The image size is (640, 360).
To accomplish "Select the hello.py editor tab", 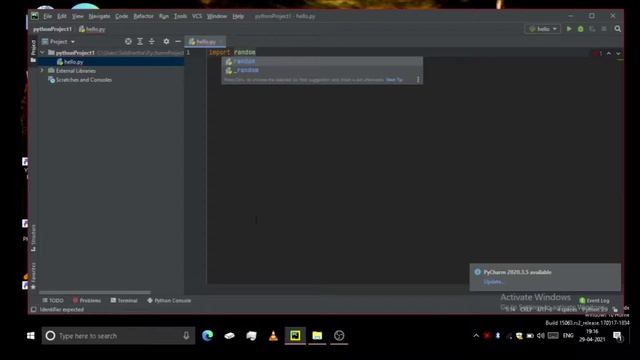I will [205, 42].
